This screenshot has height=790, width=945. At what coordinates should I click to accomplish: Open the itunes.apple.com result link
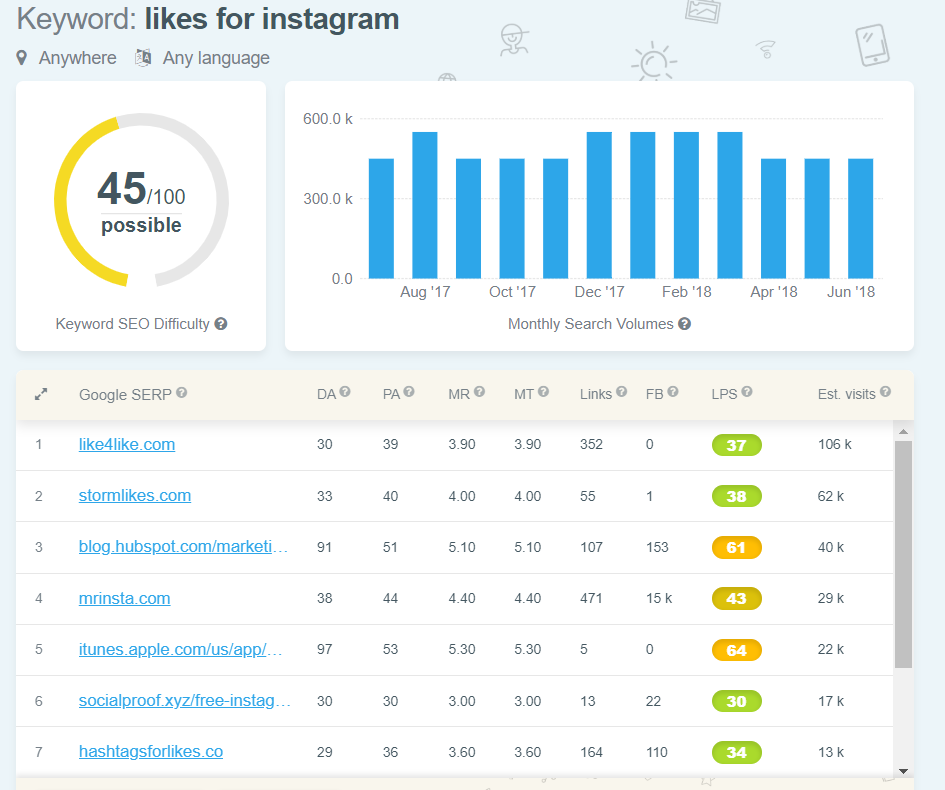tap(180, 650)
